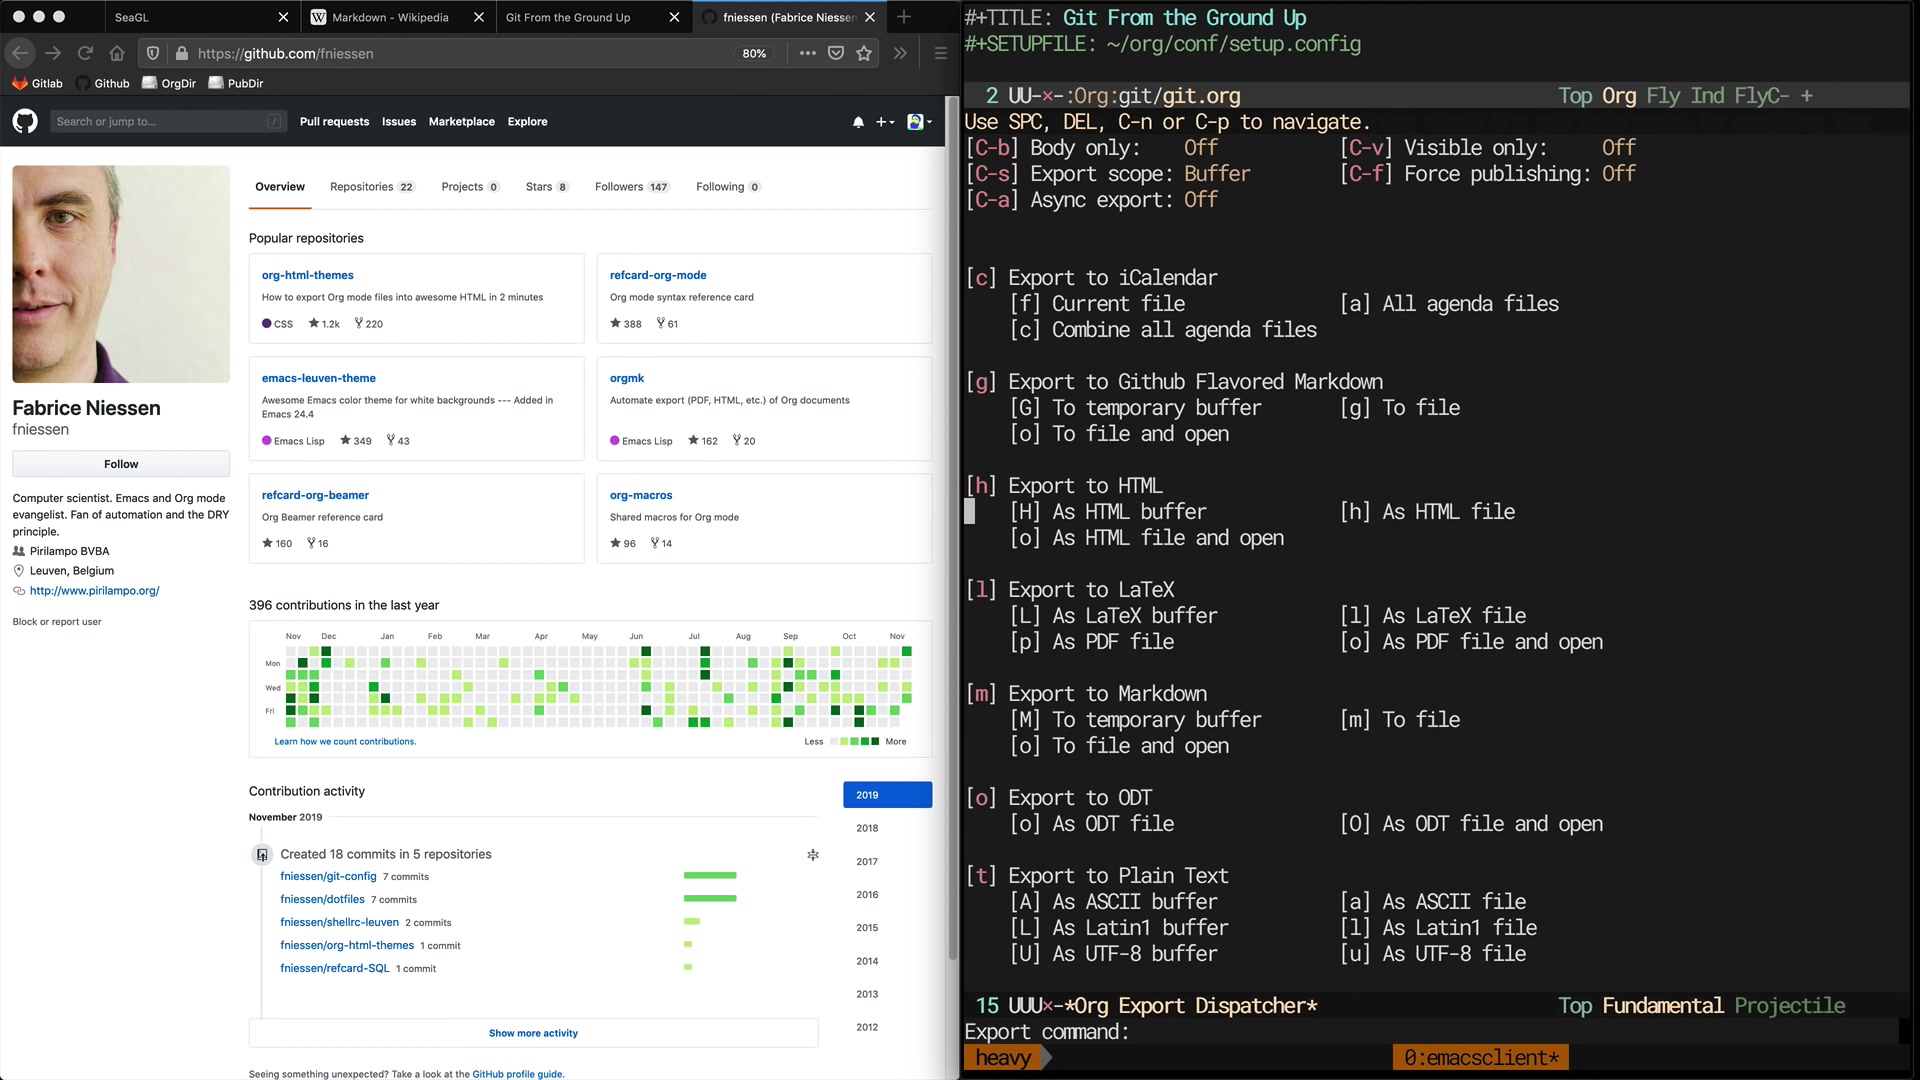Open refcard-org-mode repository

[x=658, y=275]
